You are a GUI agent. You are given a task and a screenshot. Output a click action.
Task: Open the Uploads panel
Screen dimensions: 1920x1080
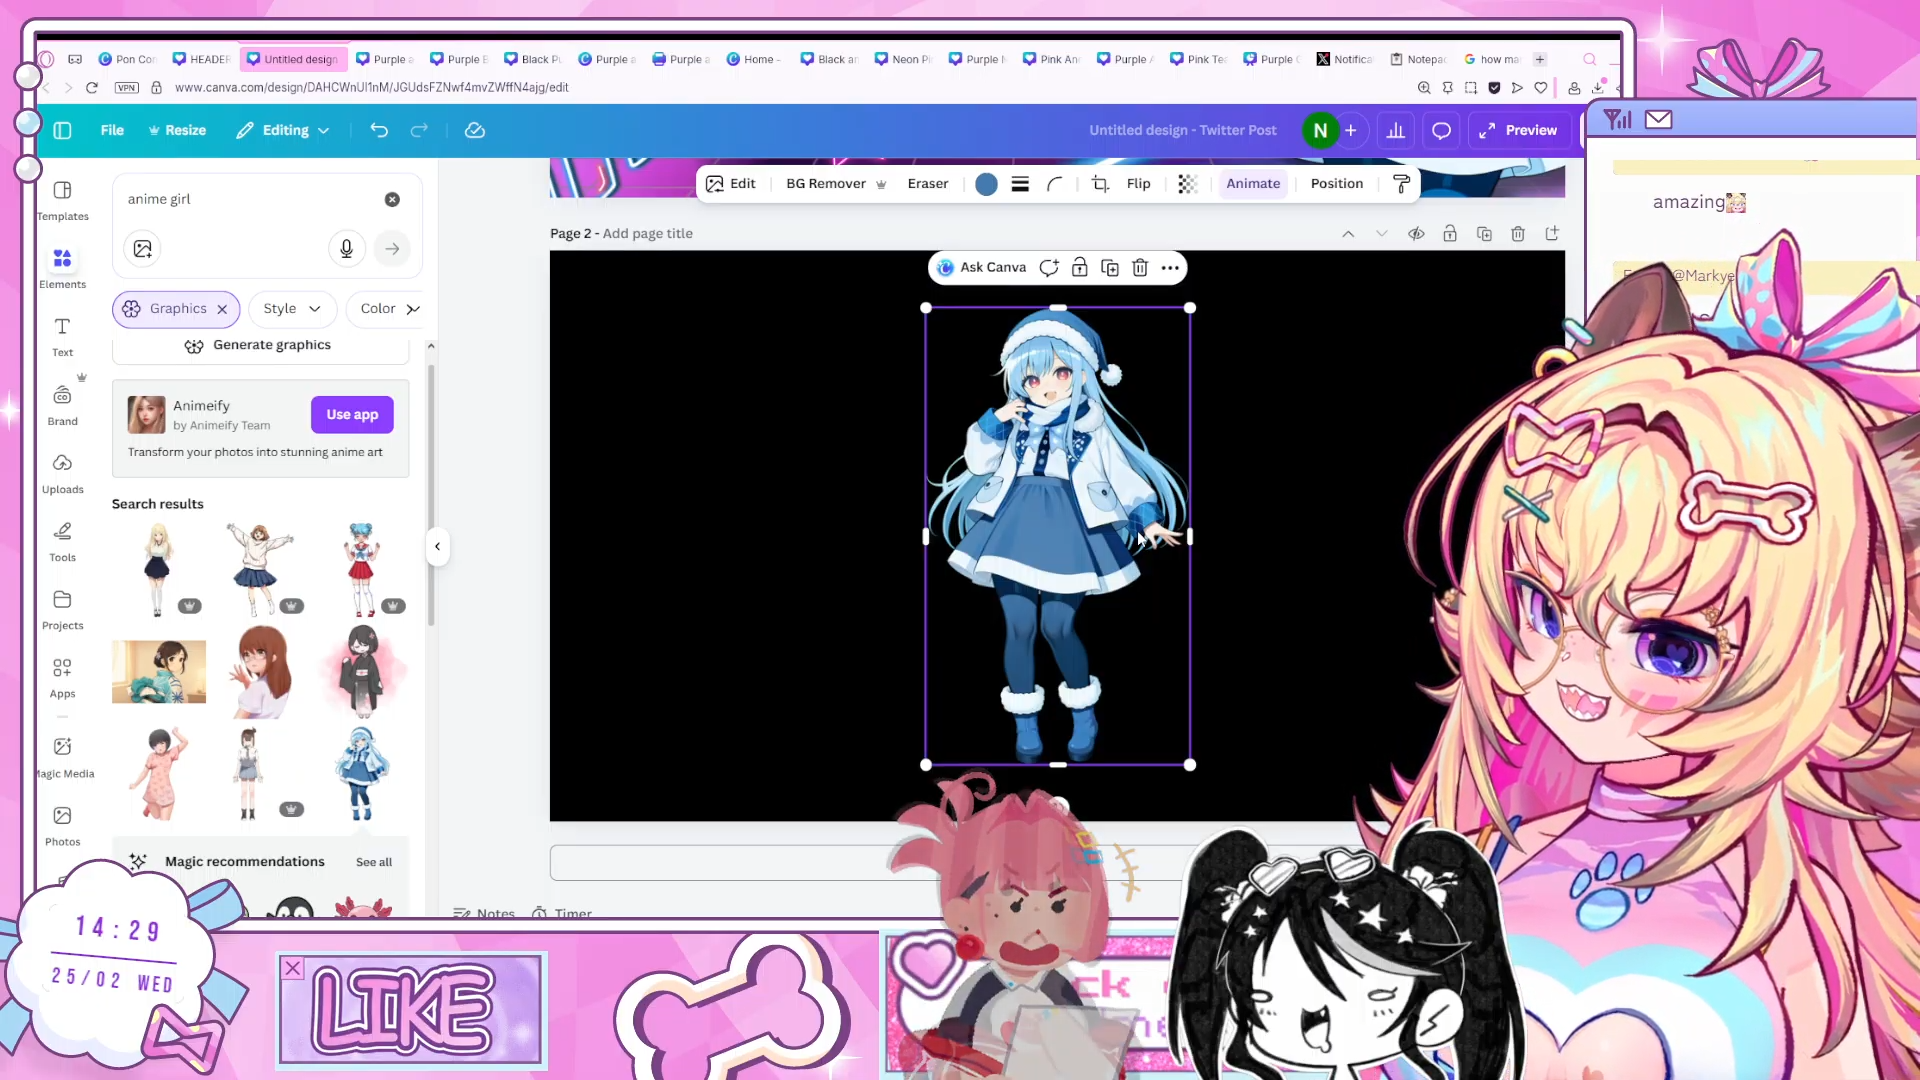point(62,472)
